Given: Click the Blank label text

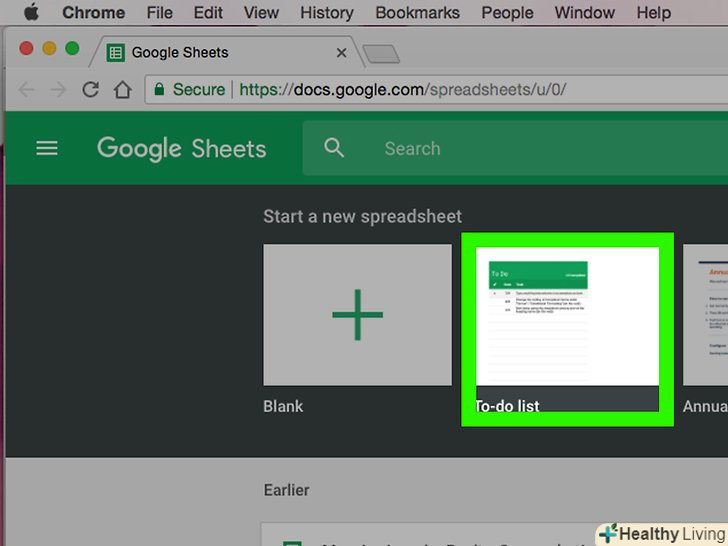Looking at the screenshot, I should click(283, 406).
